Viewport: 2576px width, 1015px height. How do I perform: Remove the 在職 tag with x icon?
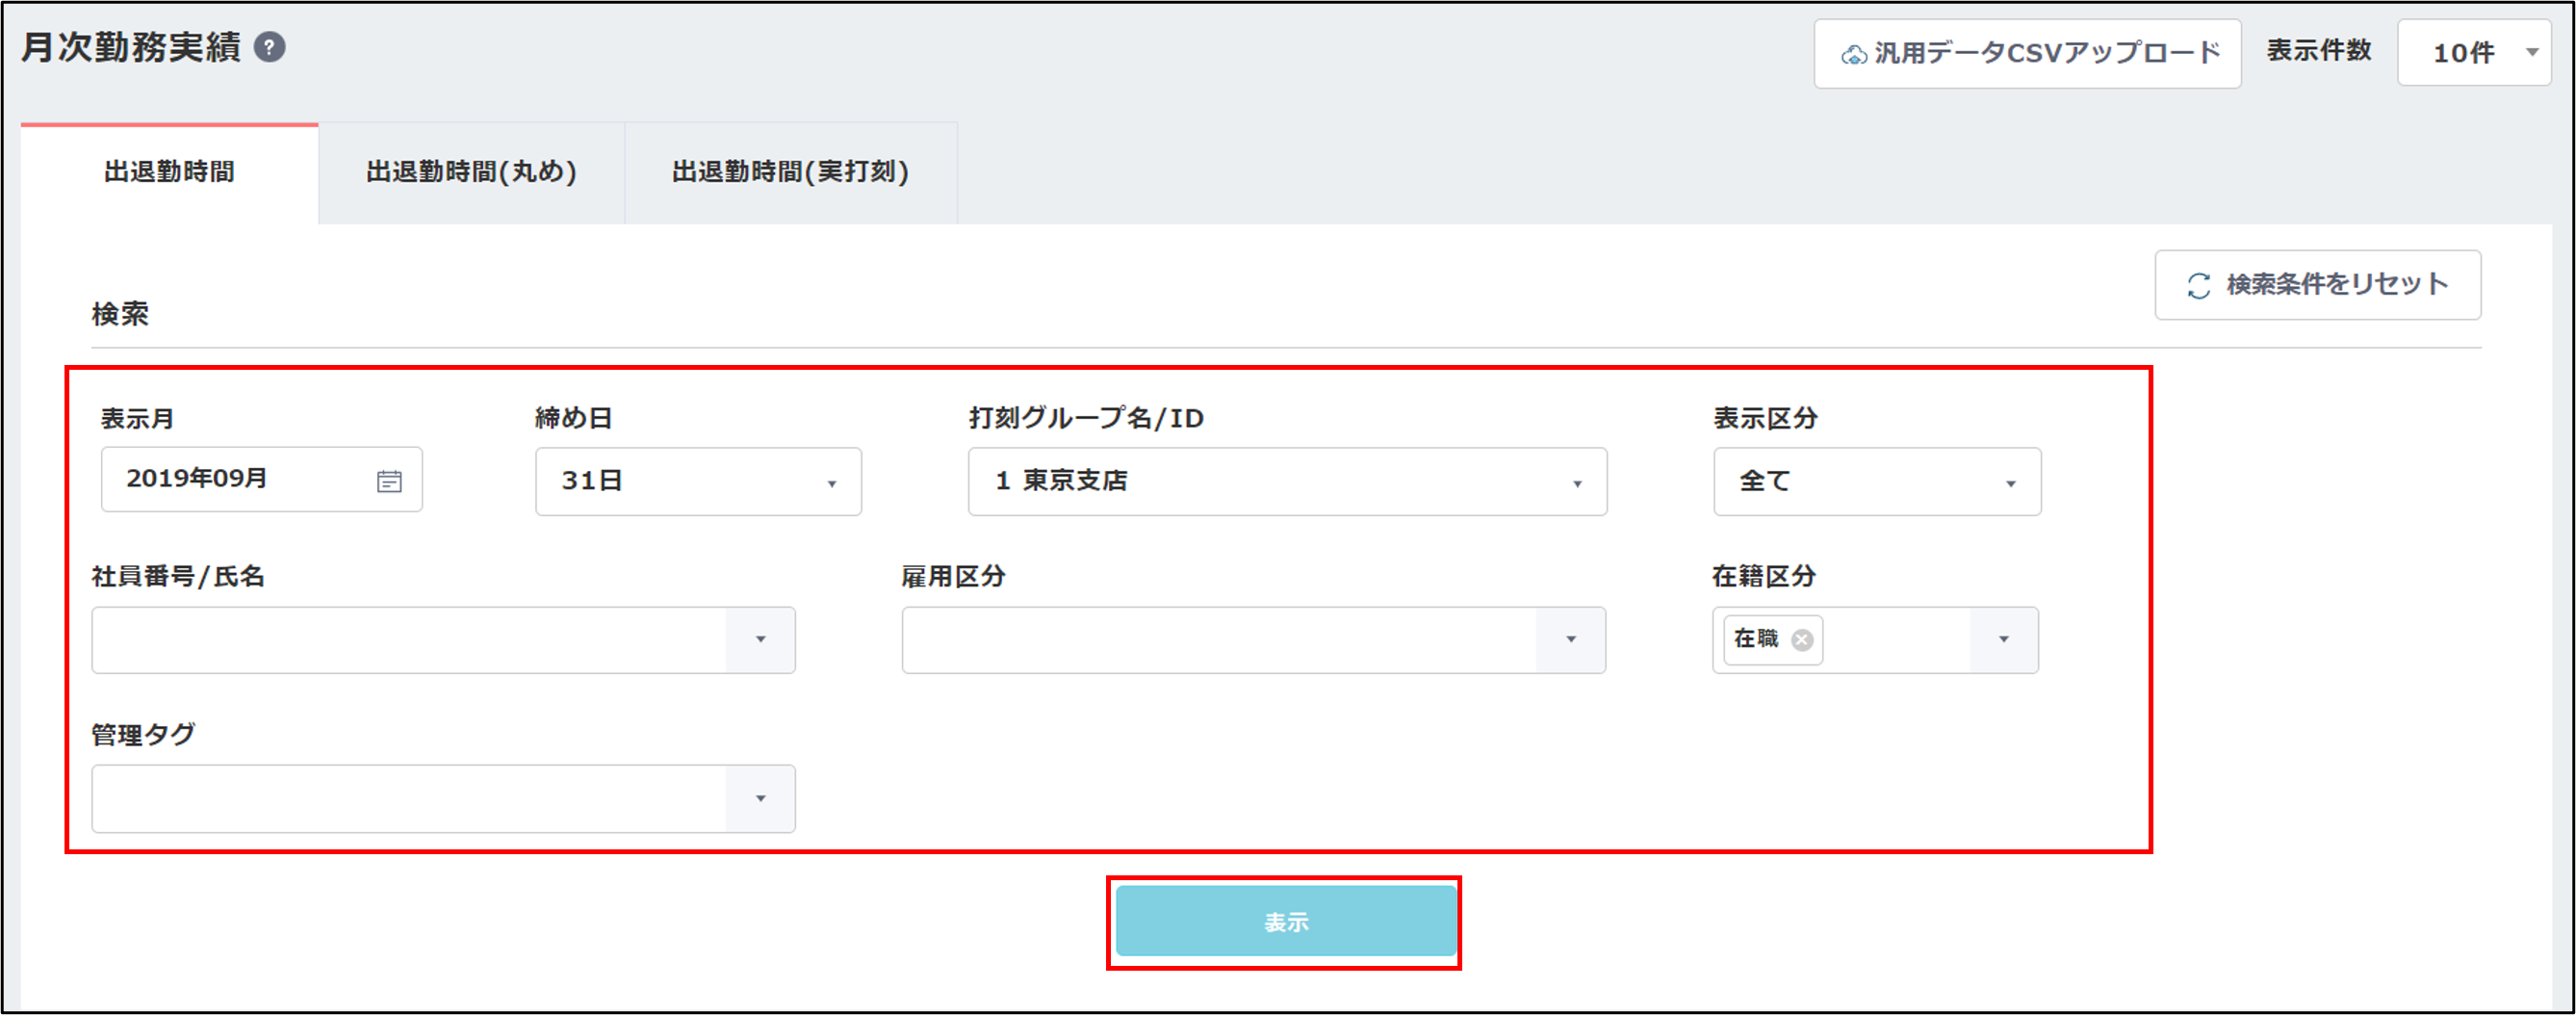(1802, 640)
